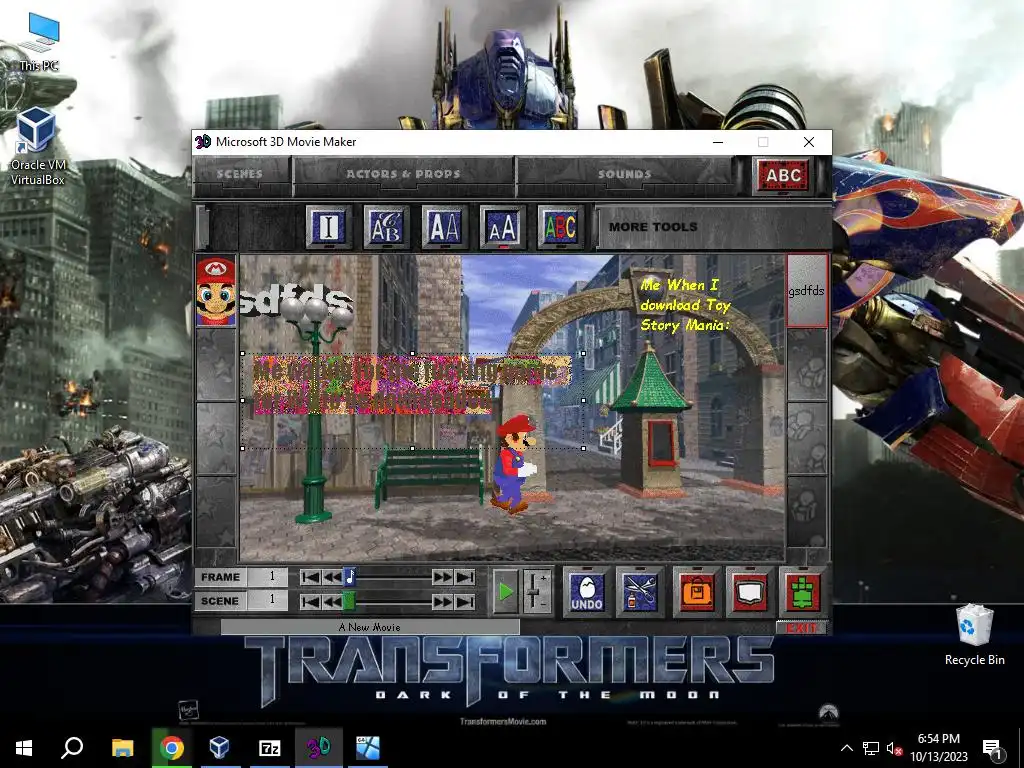The image size is (1024, 768).
Task: Go to next scene
Action: (442, 601)
